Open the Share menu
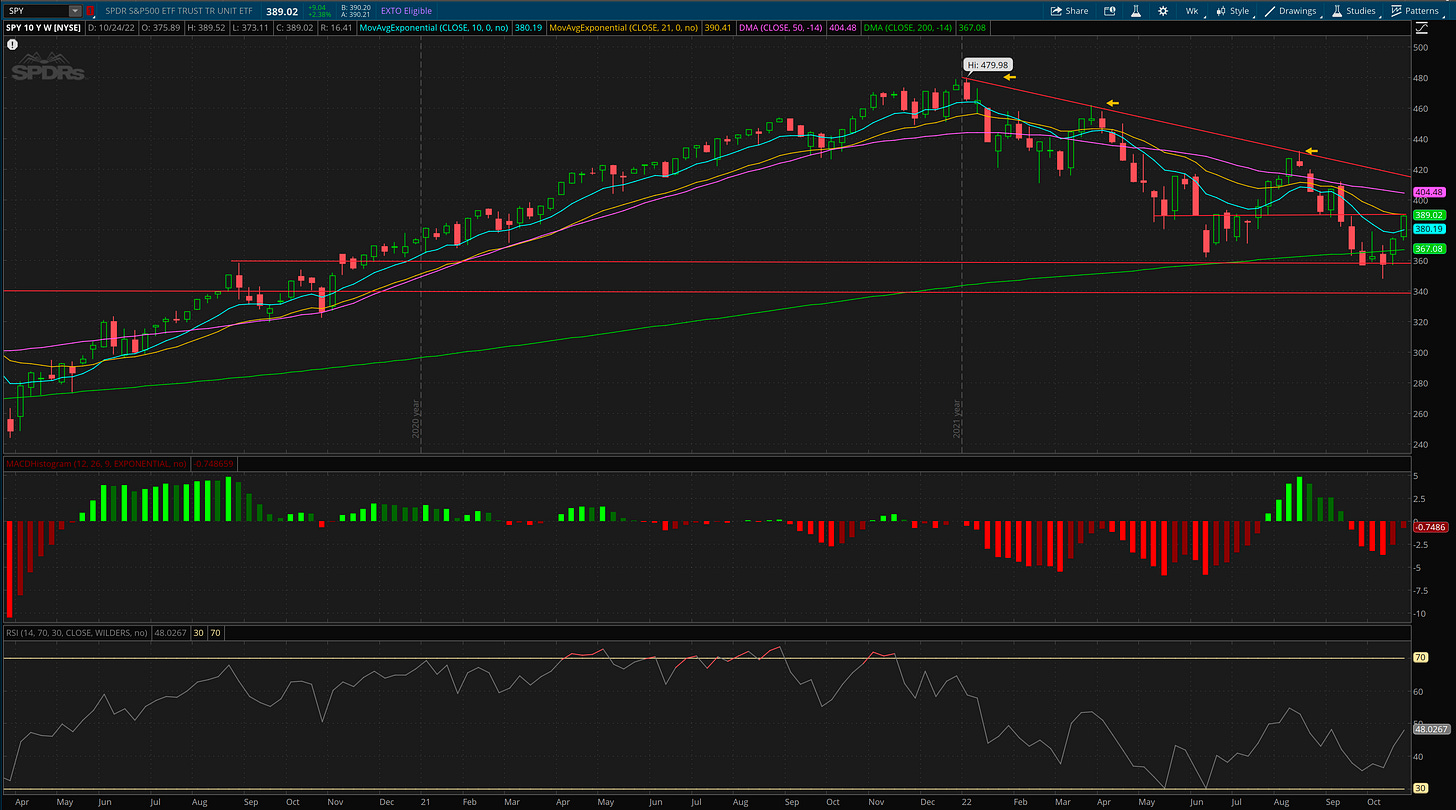The height and width of the screenshot is (810, 1456). [x=1069, y=11]
